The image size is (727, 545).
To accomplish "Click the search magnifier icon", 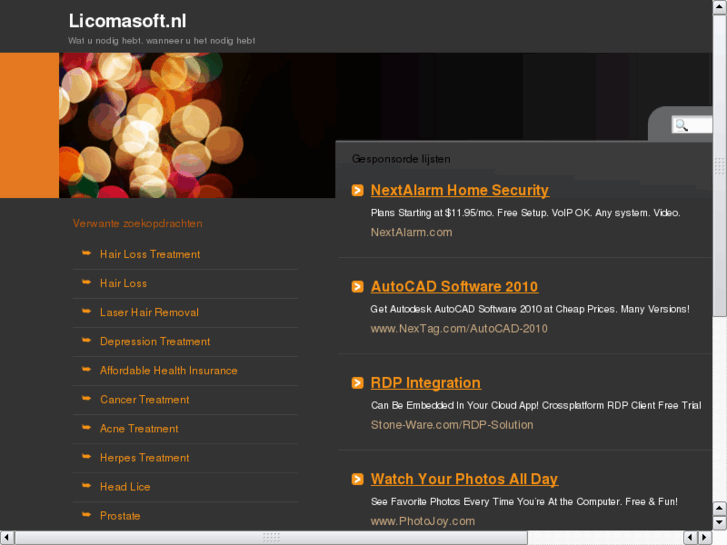I will coord(681,125).
